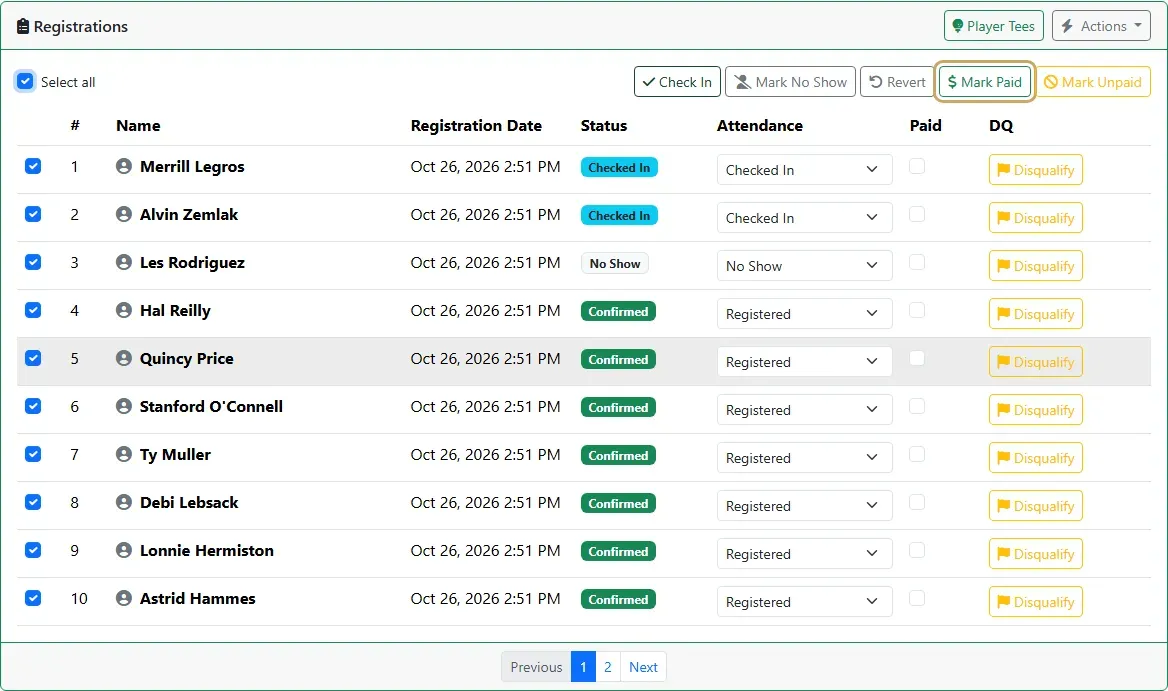
Task: Deselect the row checkbox for Les Rodriguez
Action: pyautogui.click(x=33, y=262)
